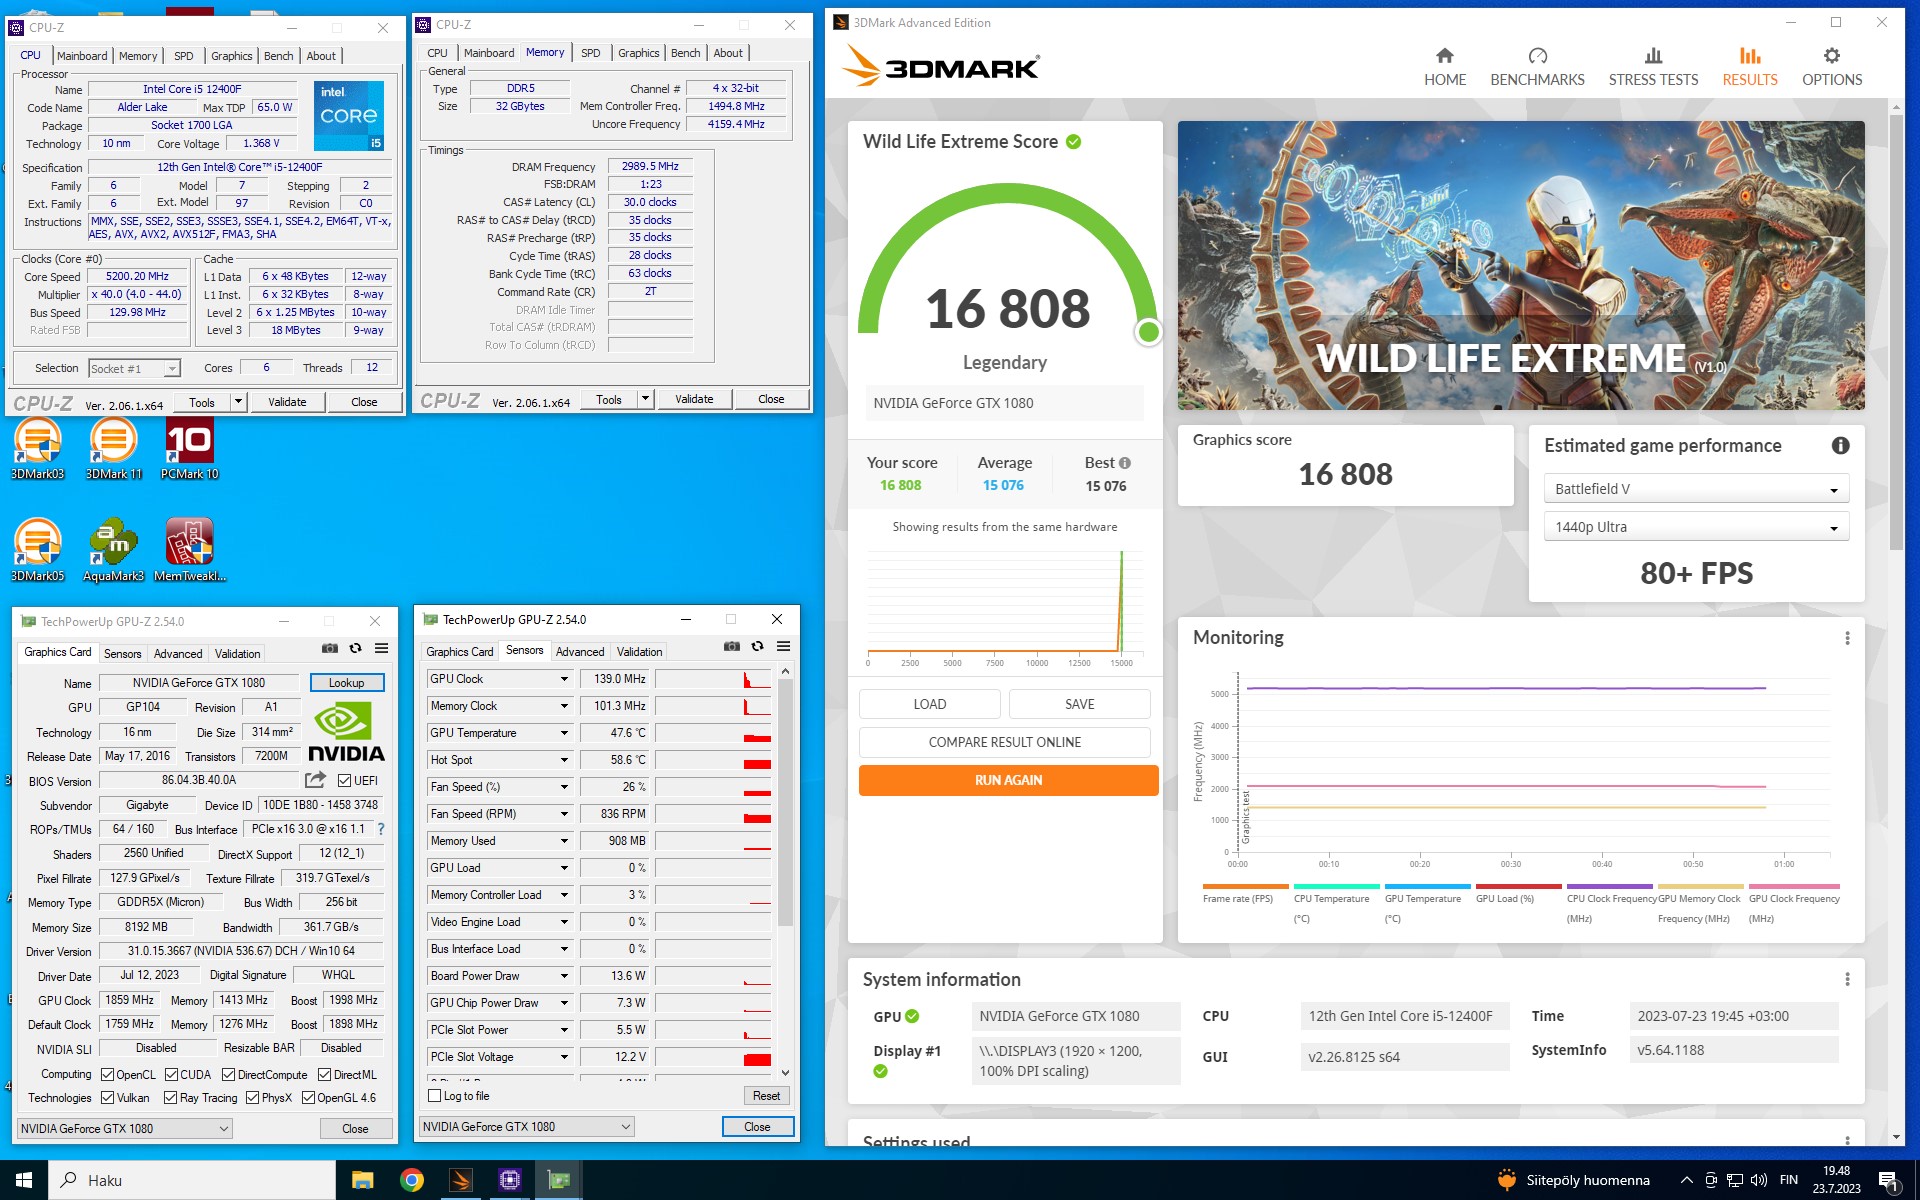Refresh the GPU-Z Sensors window
The image size is (1920, 1200).
(x=757, y=646)
